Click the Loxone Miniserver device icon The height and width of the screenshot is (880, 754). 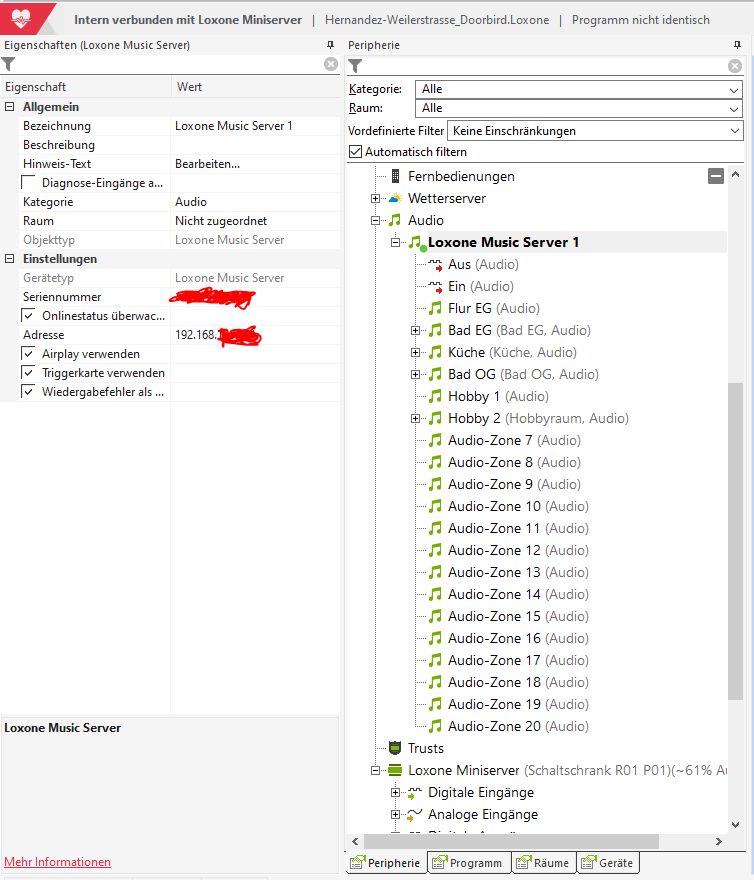click(x=395, y=770)
